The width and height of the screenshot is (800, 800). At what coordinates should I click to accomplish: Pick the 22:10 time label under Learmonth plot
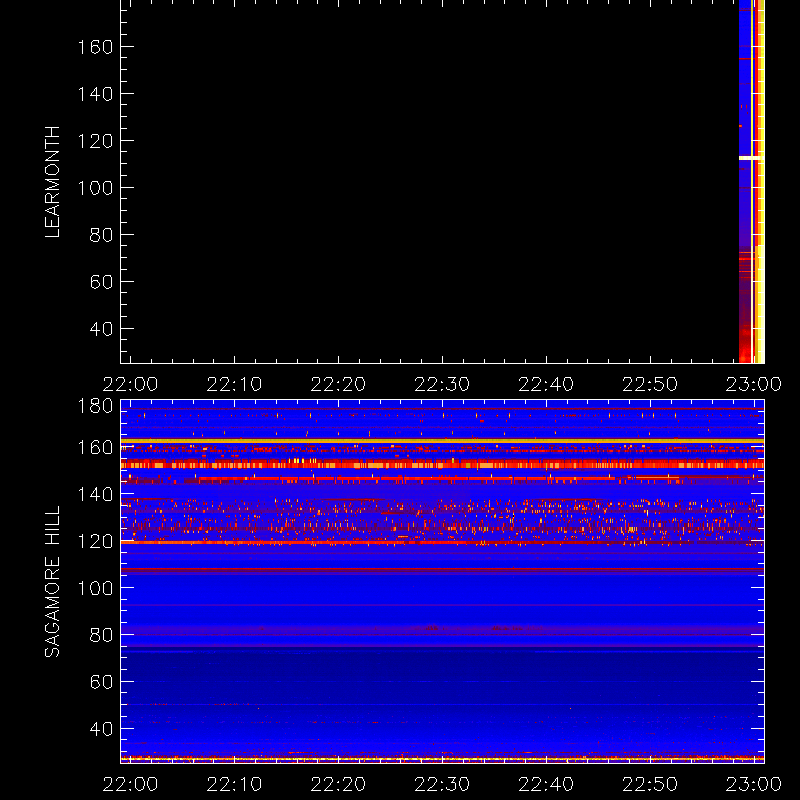click(x=234, y=384)
